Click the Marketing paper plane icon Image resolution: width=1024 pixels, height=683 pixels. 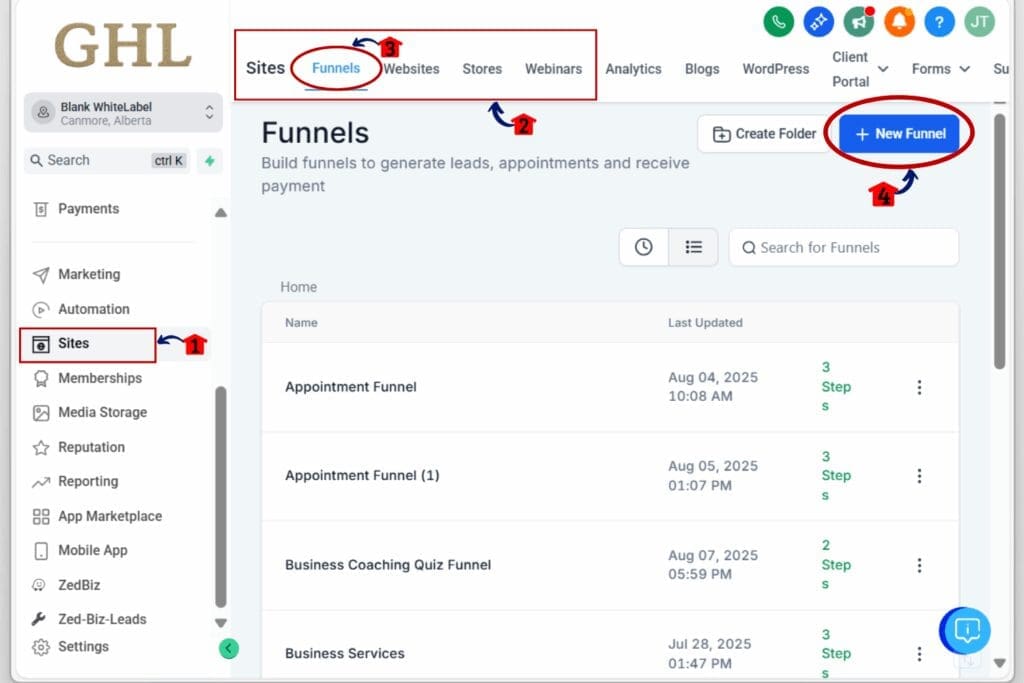40,275
